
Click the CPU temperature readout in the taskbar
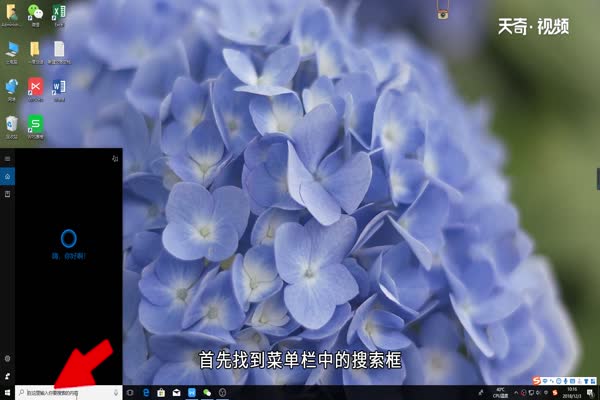pos(501,393)
